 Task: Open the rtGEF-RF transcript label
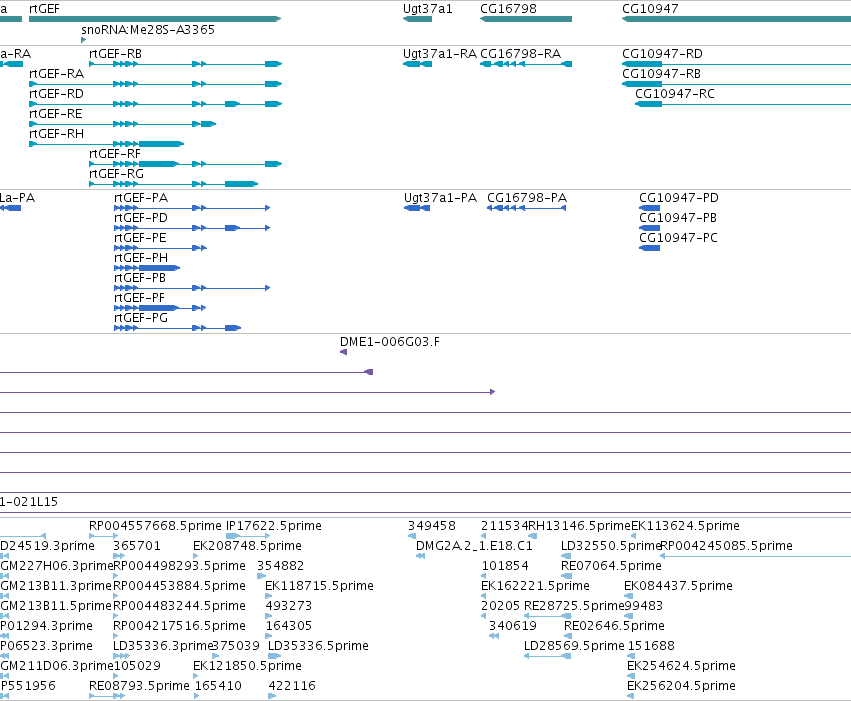coord(115,154)
